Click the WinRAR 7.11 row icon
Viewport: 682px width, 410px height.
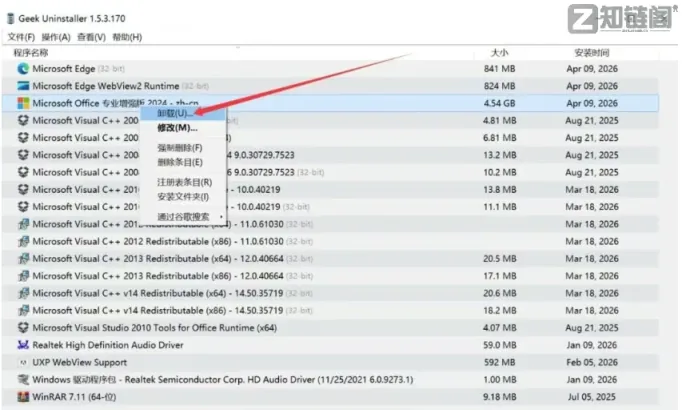[x=23, y=397]
